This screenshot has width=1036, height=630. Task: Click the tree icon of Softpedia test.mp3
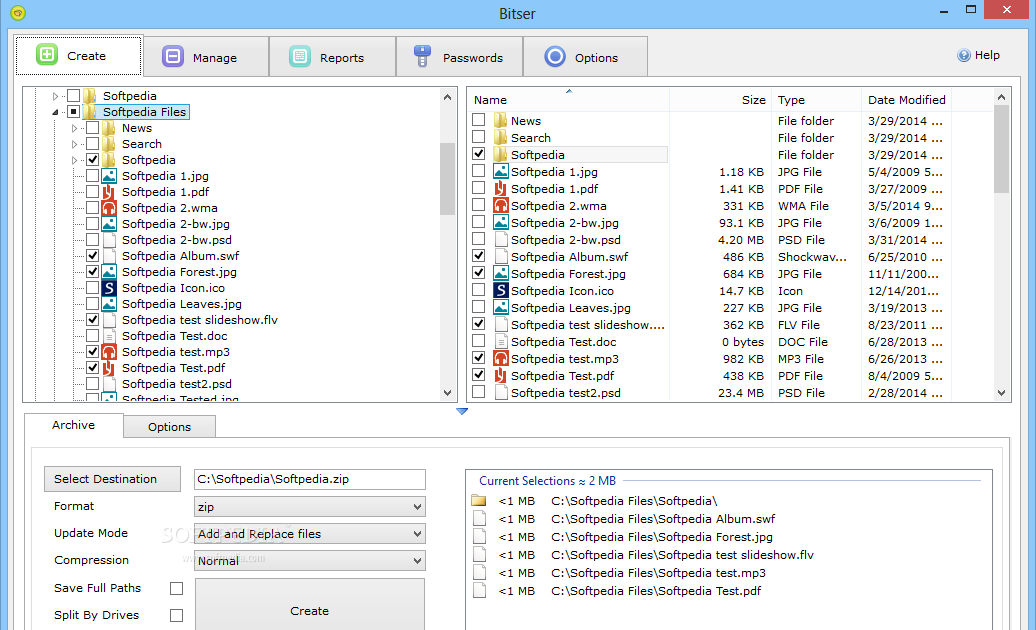tap(110, 352)
